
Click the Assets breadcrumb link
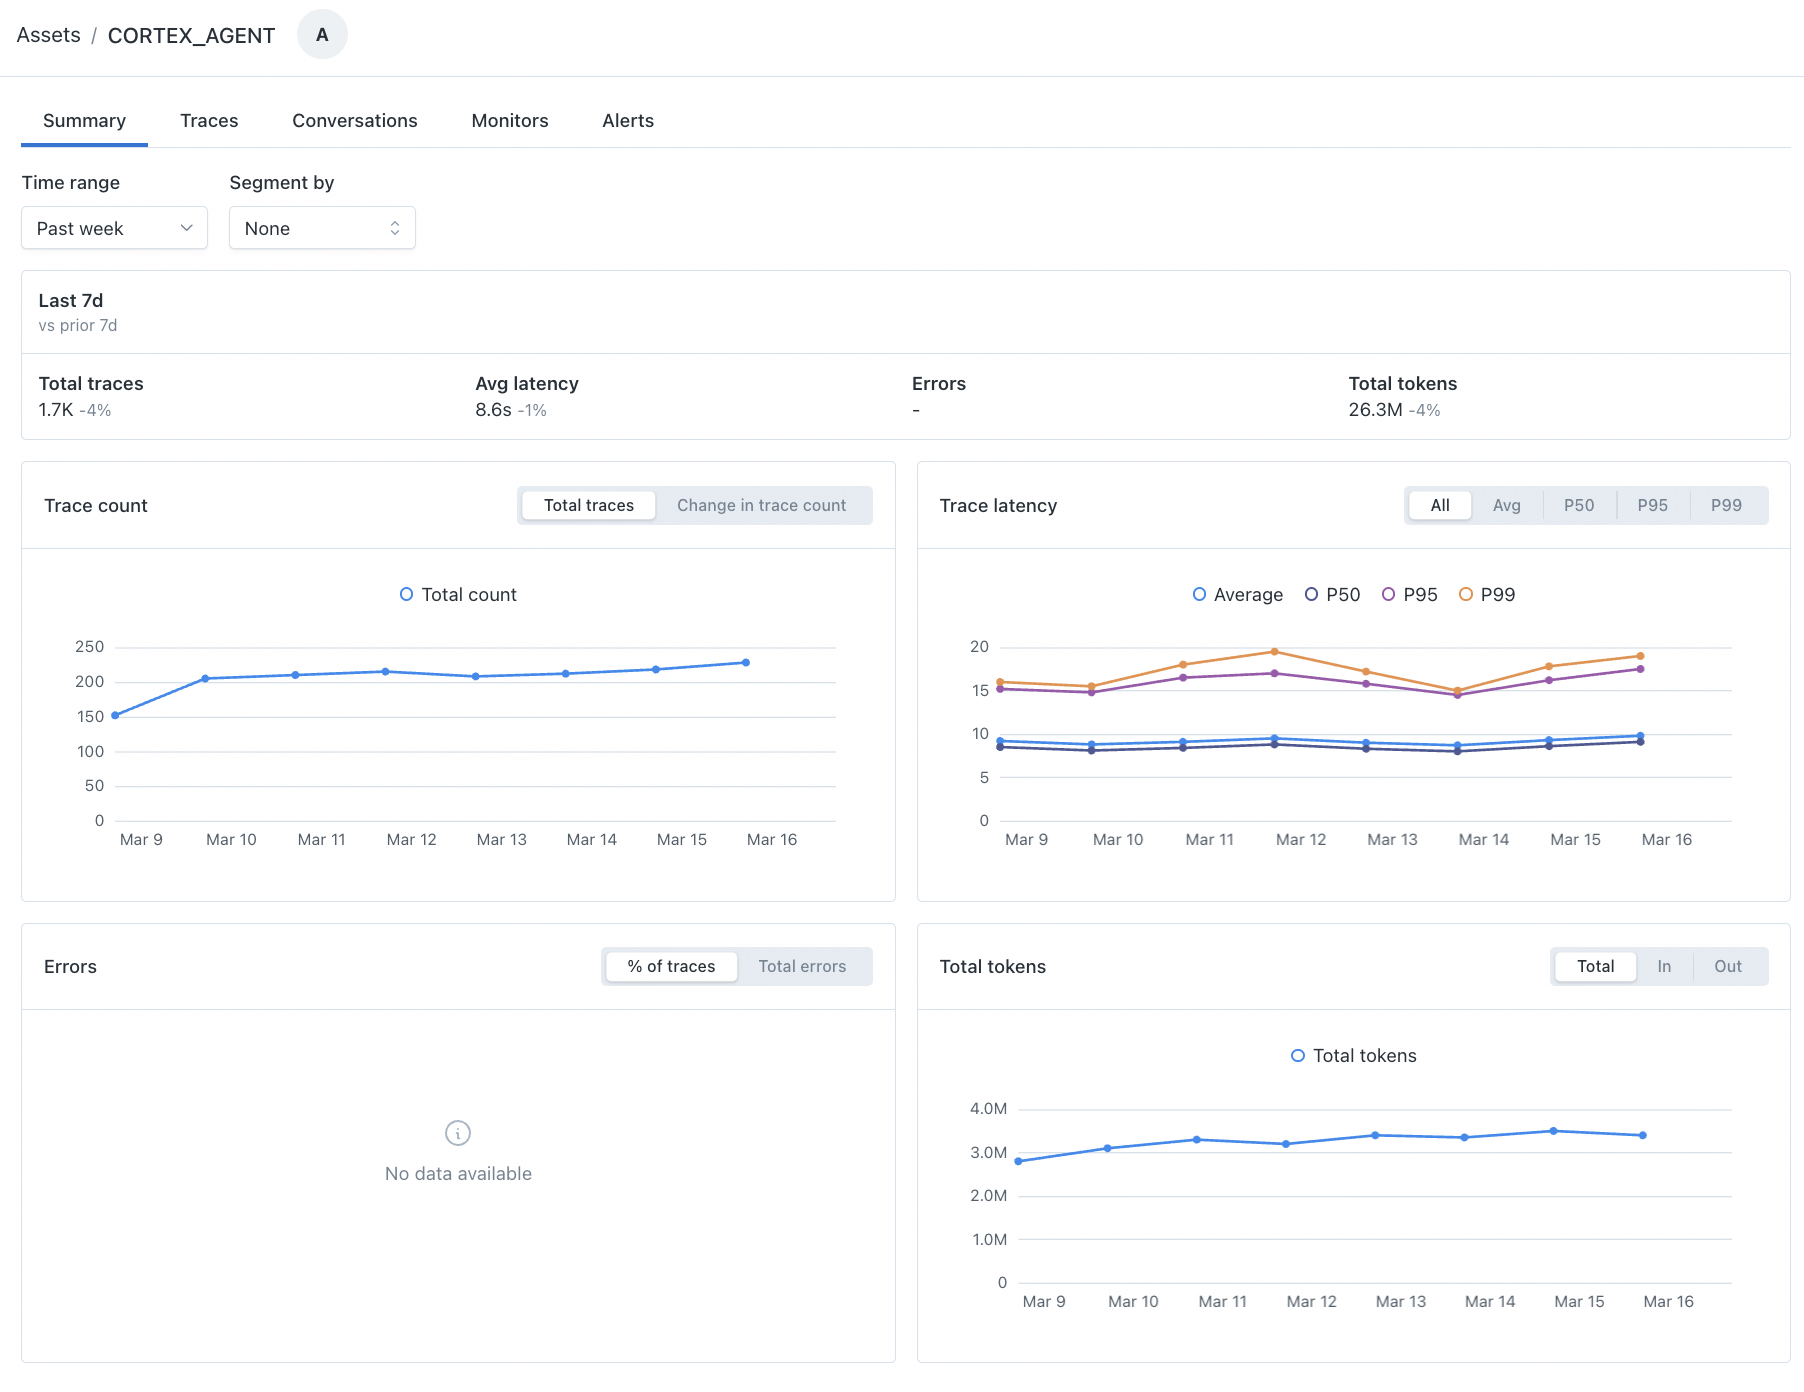pyautogui.click(x=48, y=35)
